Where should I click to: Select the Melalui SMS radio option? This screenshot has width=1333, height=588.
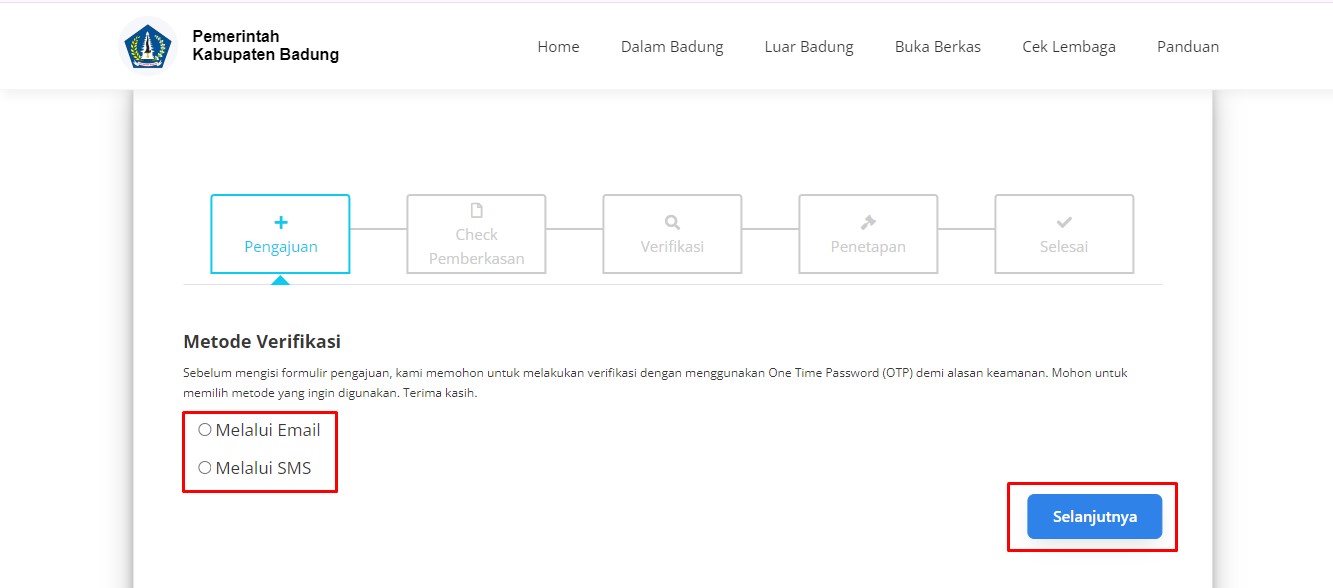point(205,467)
